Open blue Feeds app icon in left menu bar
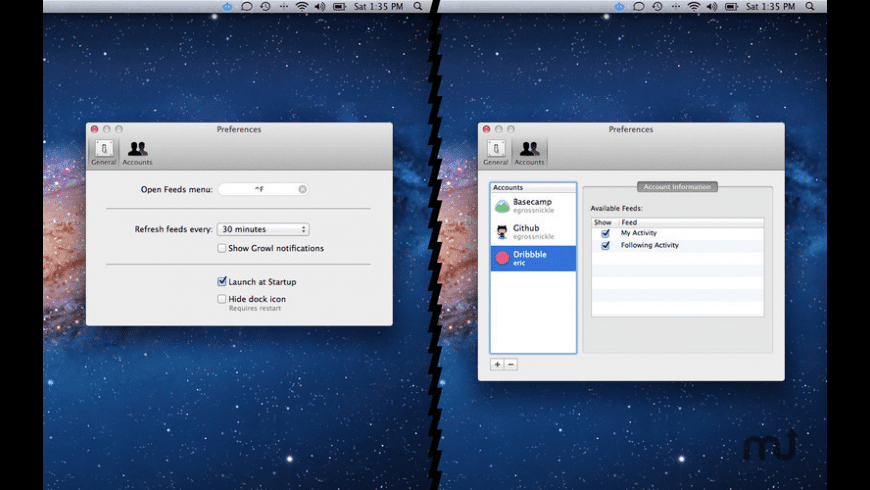The image size is (870, 490). coord(227,7)
